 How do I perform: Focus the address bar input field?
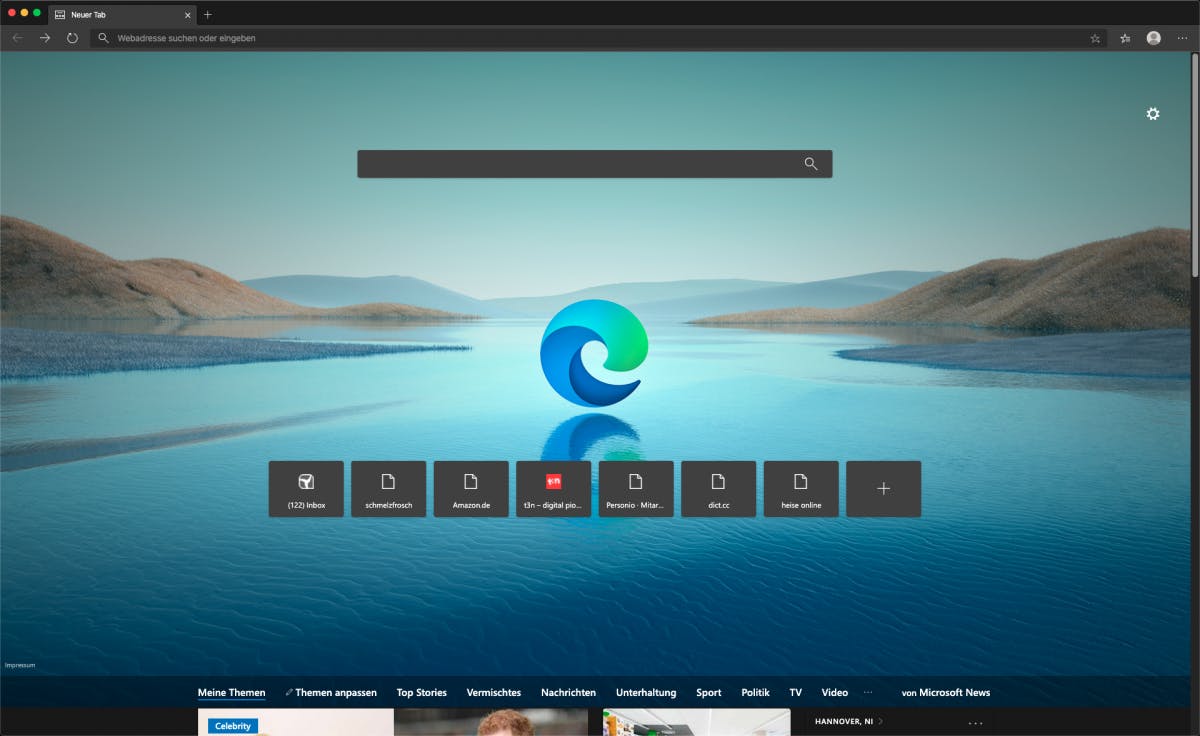click(x=590, y=38)
